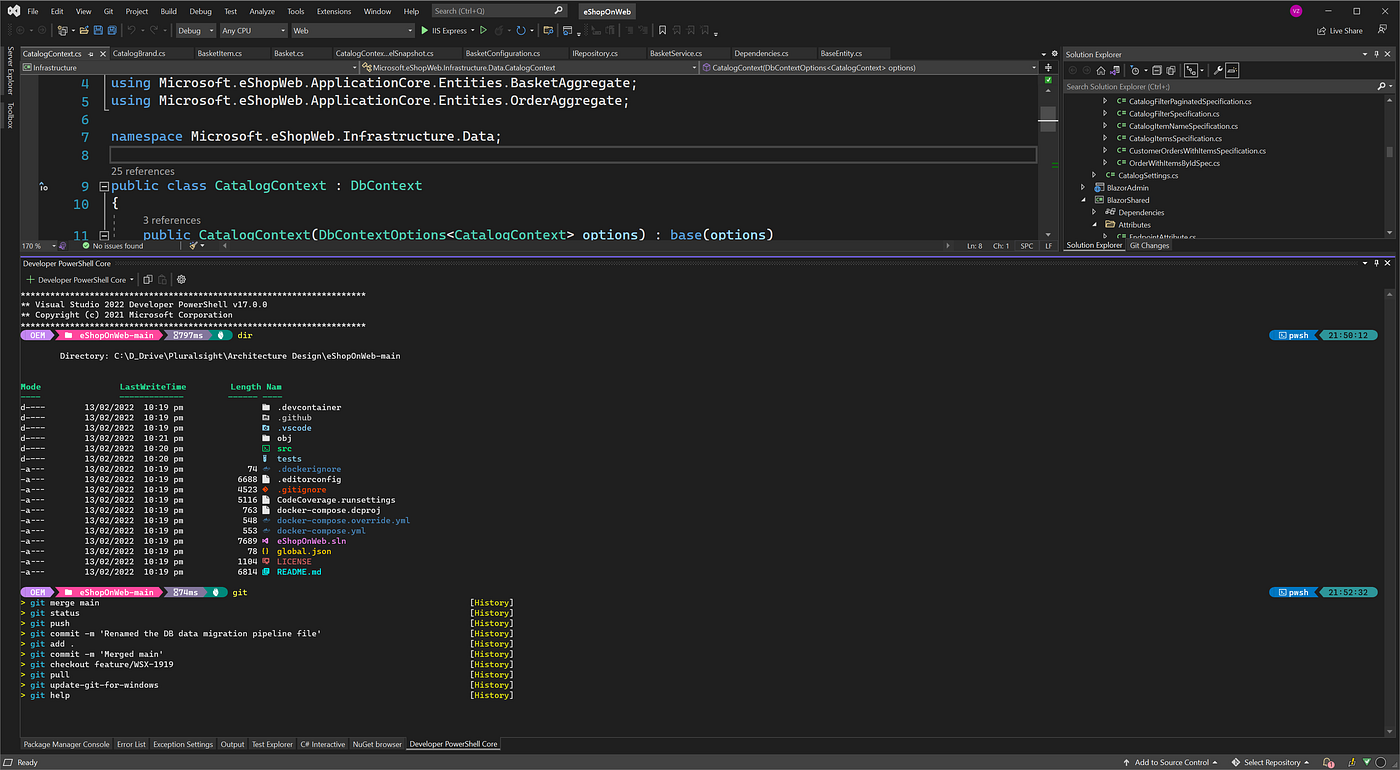Open the Extensions menu
The image size is (1400, 770).
coord(333,11)
